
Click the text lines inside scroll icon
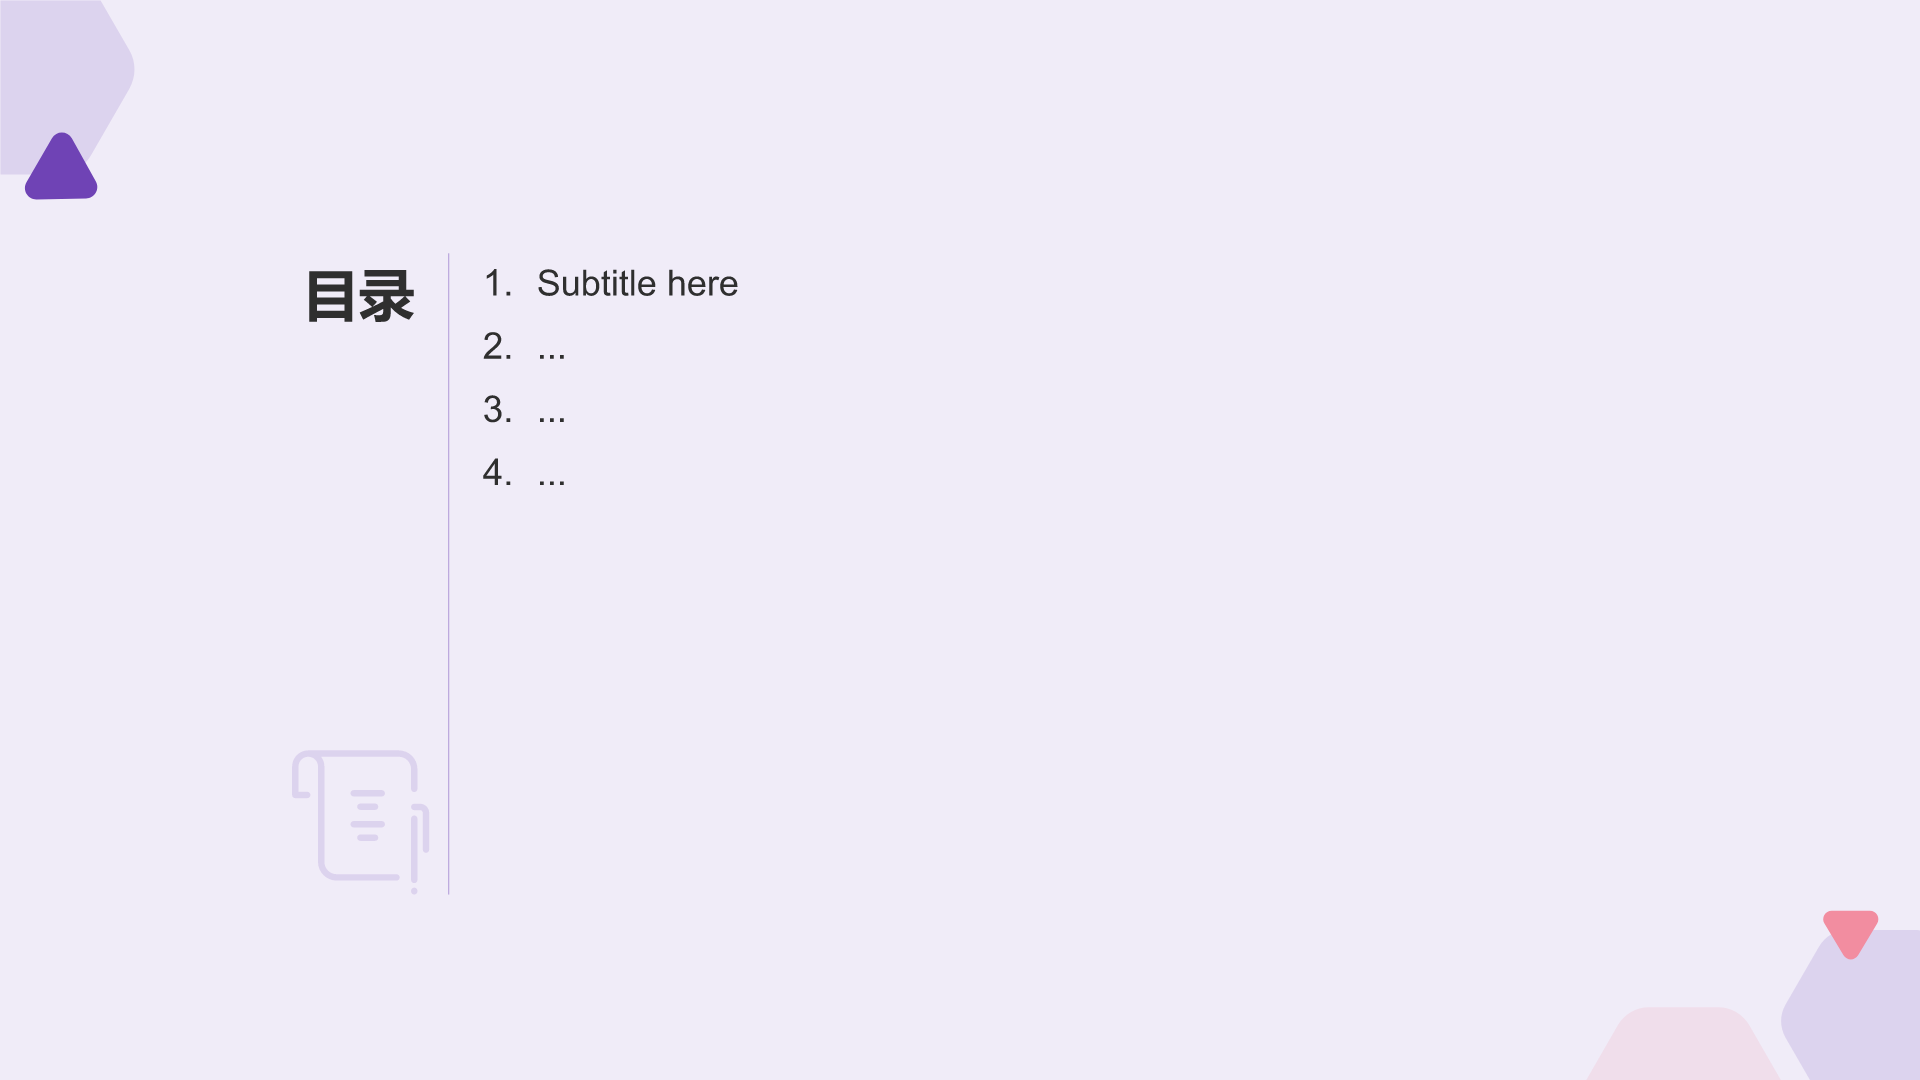(x=367, y=815)
